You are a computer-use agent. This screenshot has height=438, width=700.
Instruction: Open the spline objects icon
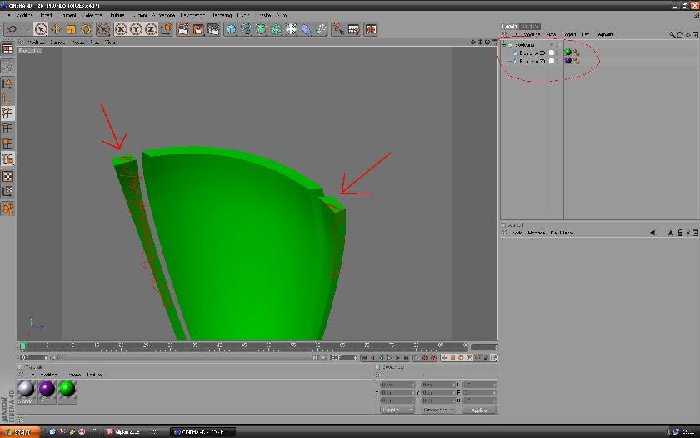pyautogui.click(x=246, y=29)
